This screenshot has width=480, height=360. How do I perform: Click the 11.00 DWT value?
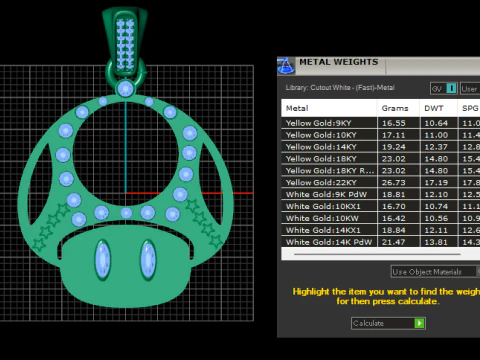point(436,135)
